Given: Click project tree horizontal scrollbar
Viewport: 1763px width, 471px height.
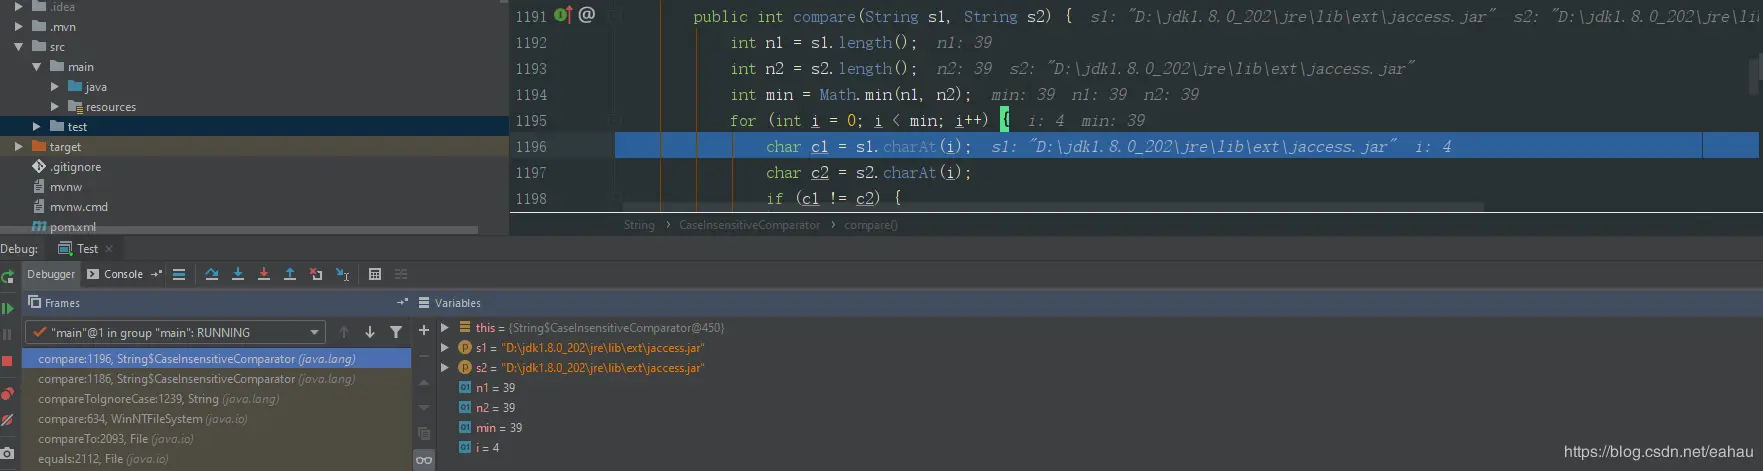Looking at the screenshot, I should click(x=239, y=229).
